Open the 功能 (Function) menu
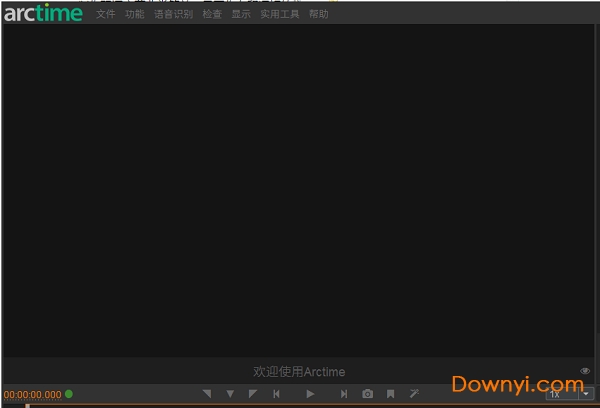The width and height of the screenshot is (600, 408). click(135, 15)
